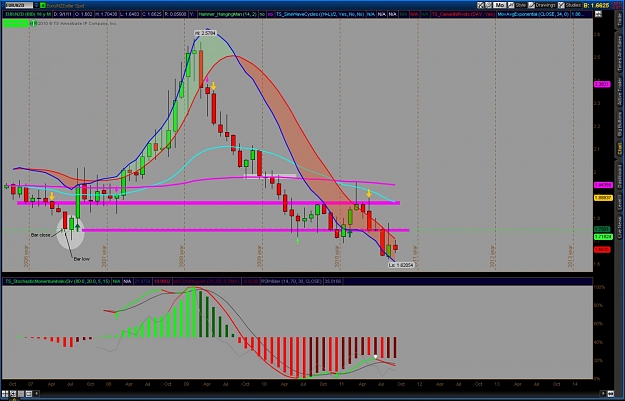This screenshot has height=401, width=625.
Task: Click the scroll-right arrow at bottom right
Action: (603, 394)
